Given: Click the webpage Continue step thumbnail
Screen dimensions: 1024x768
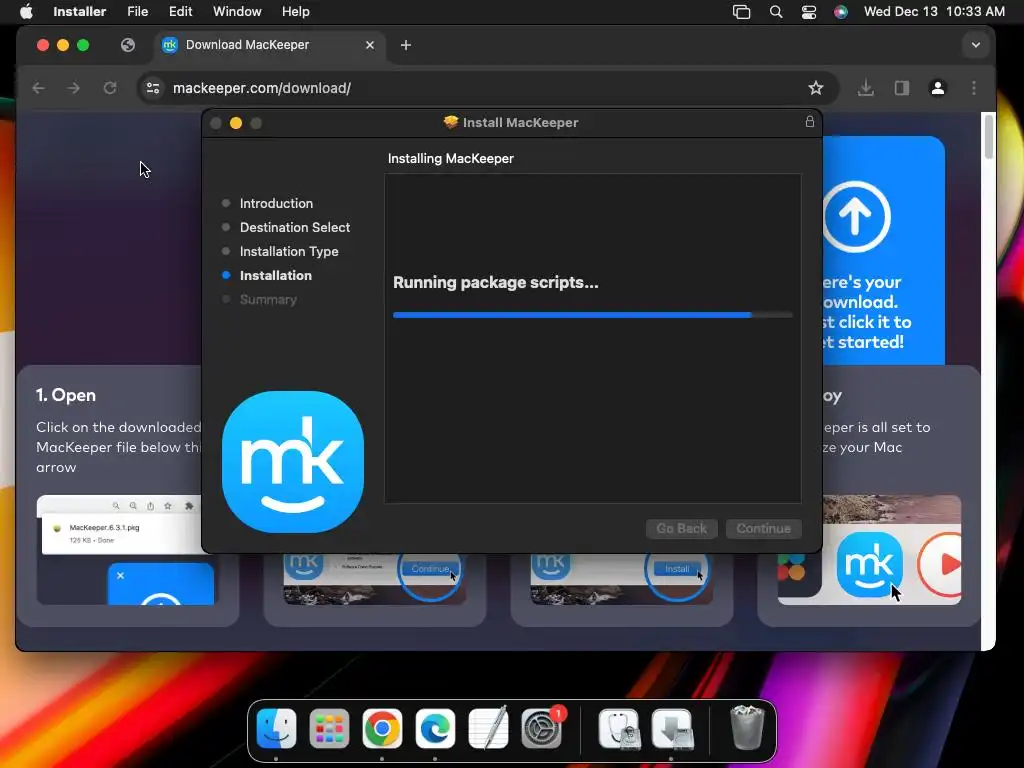Looking at the screenshot, I should point(374,579).
